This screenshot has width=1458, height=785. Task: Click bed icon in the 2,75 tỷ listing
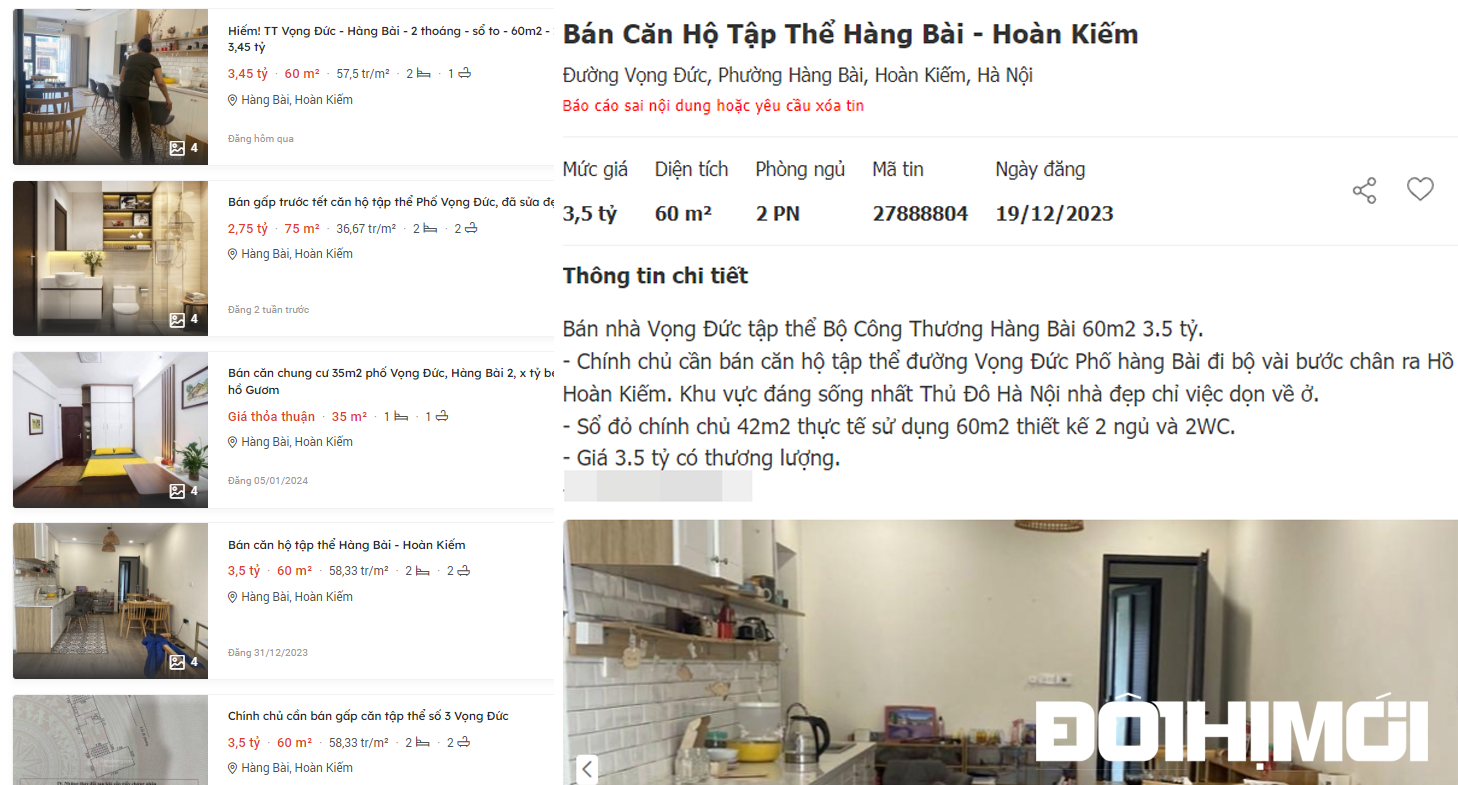point(430,228)
